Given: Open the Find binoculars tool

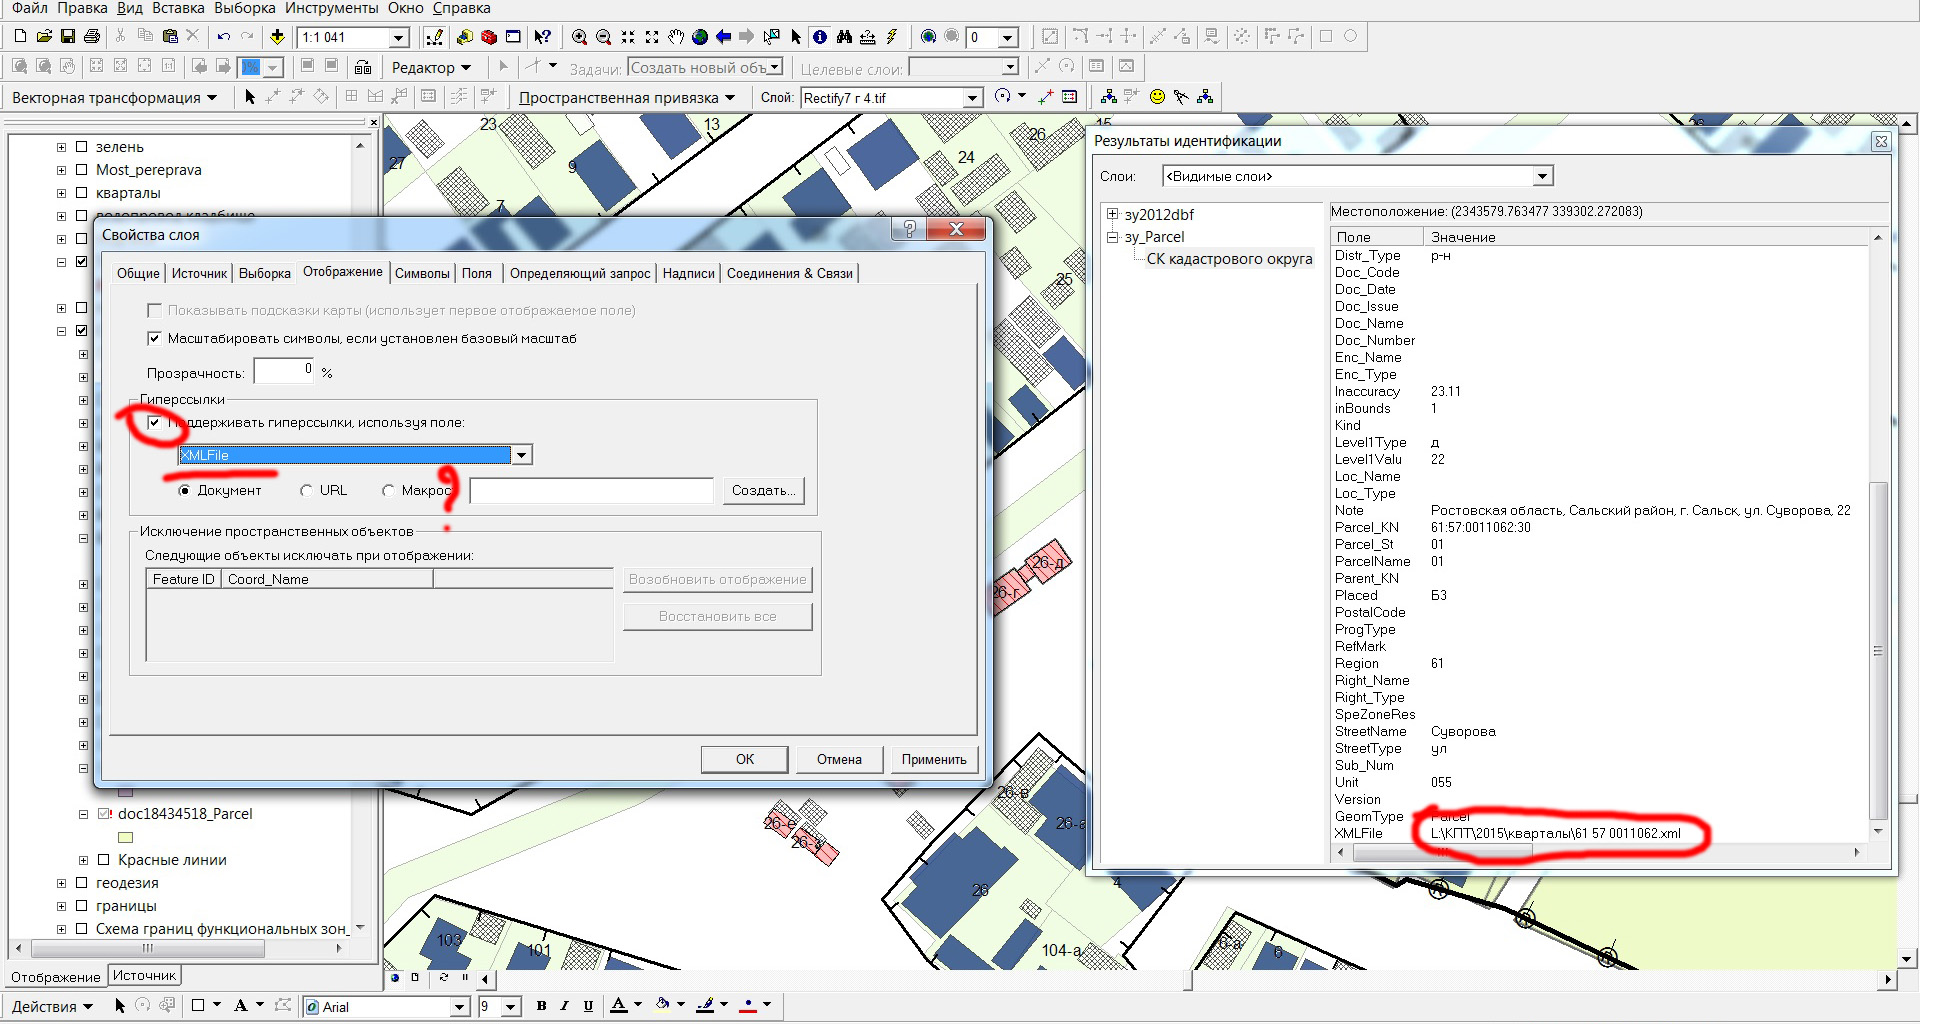Looking at the screenshot, I should (844, 37).
